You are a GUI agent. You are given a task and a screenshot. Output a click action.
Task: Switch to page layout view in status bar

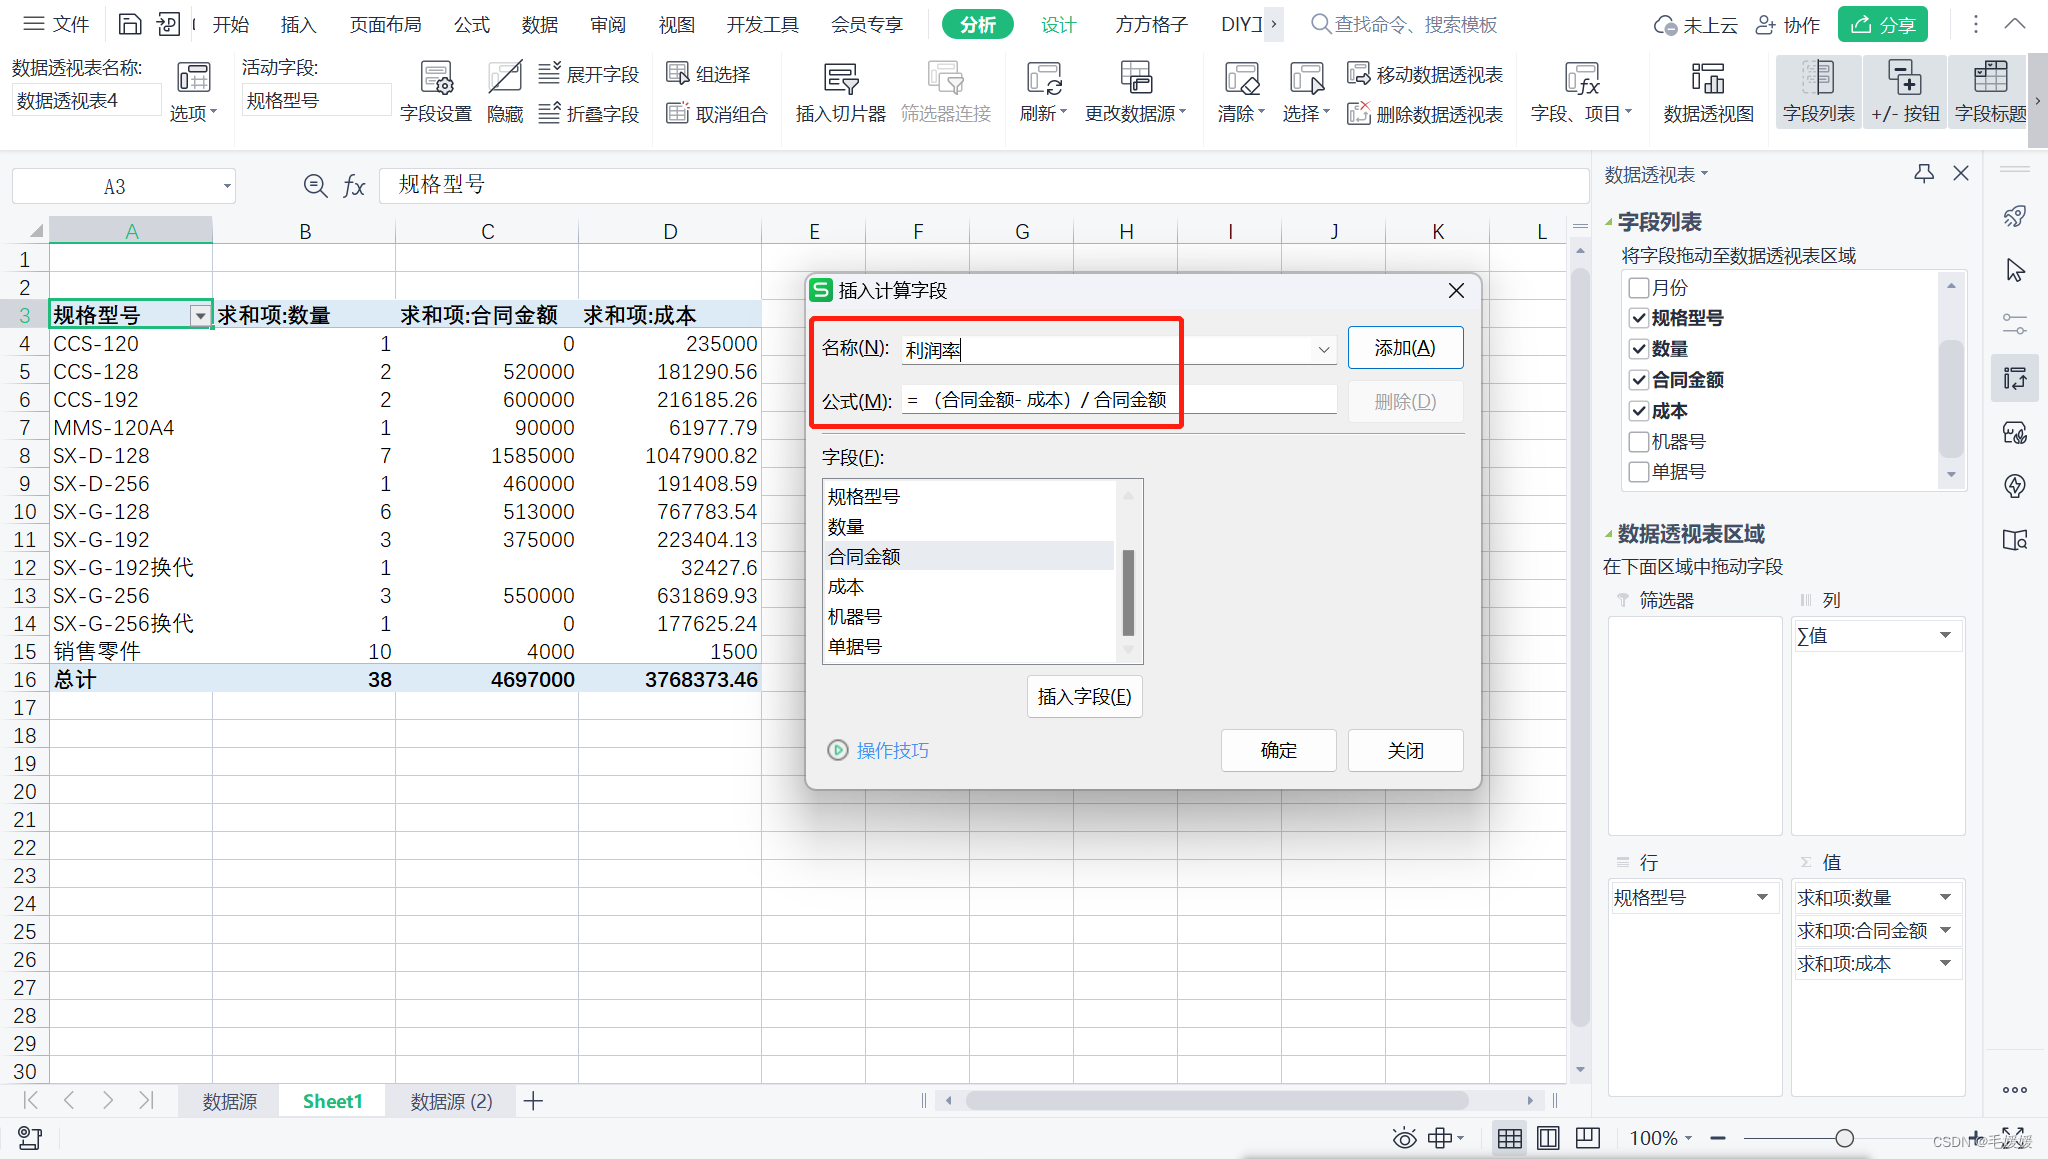1548,1138
